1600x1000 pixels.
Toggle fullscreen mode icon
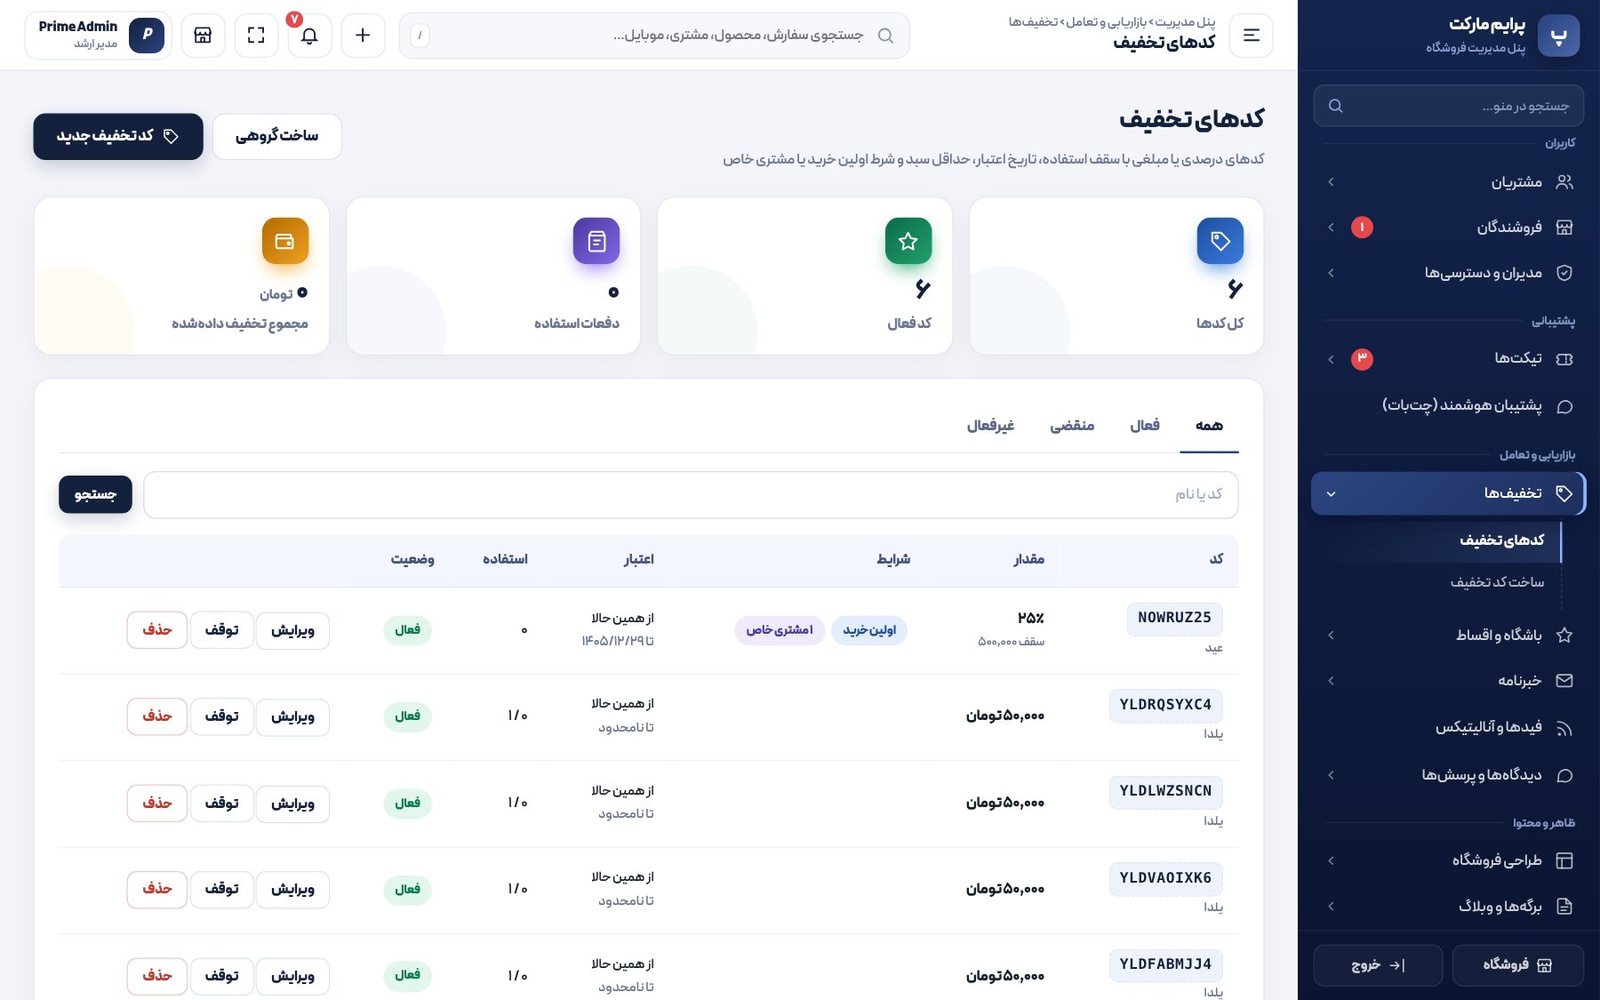(x=256, y=35)
